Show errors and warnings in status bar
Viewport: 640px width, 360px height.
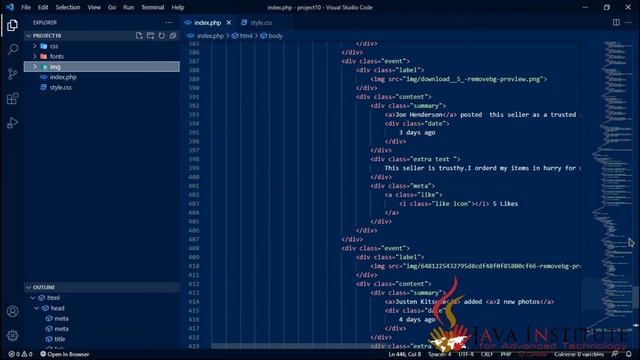coord(20,354)
